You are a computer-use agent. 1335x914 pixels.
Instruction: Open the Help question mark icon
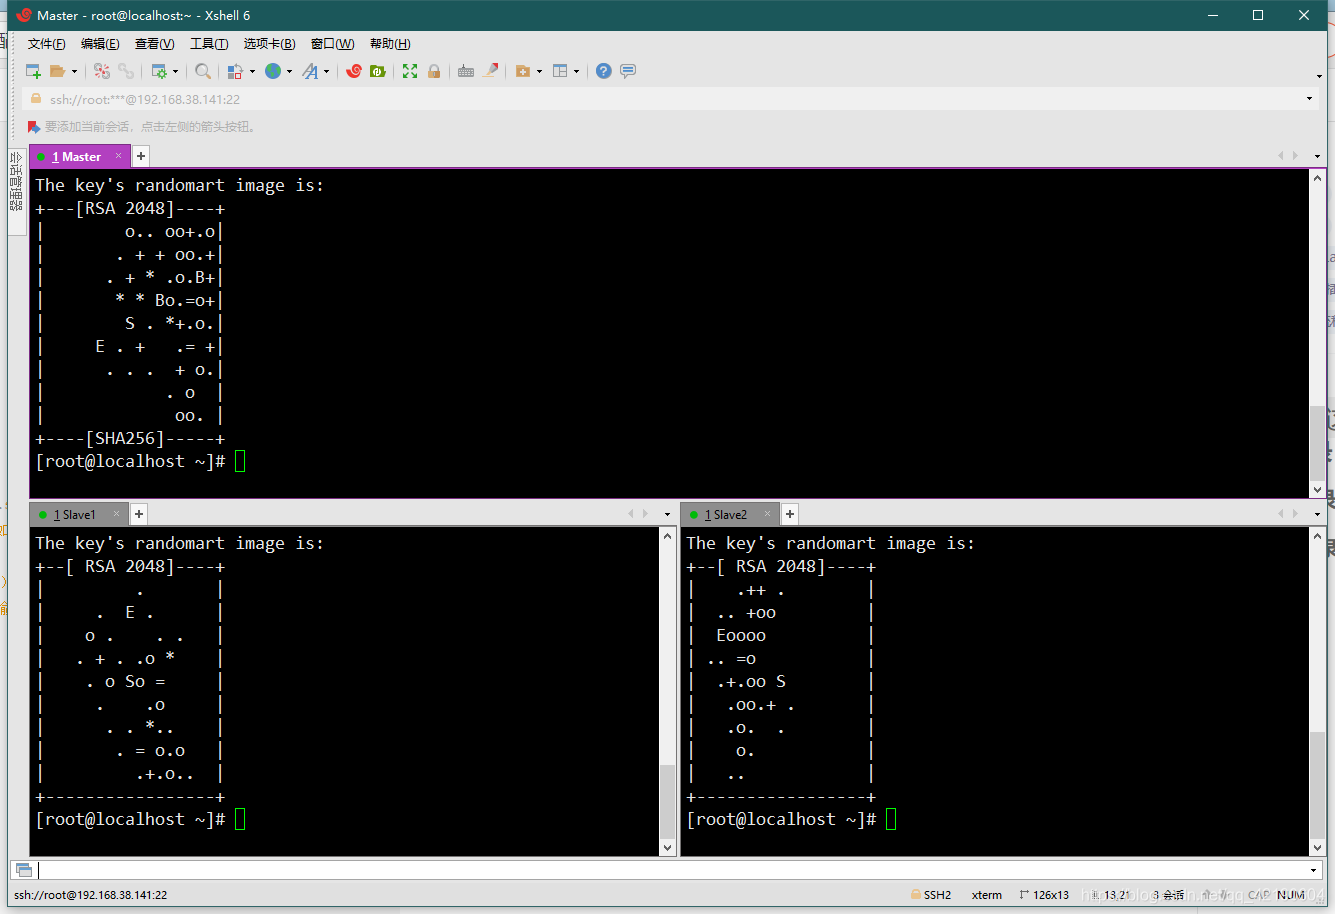tap(604, 71)
